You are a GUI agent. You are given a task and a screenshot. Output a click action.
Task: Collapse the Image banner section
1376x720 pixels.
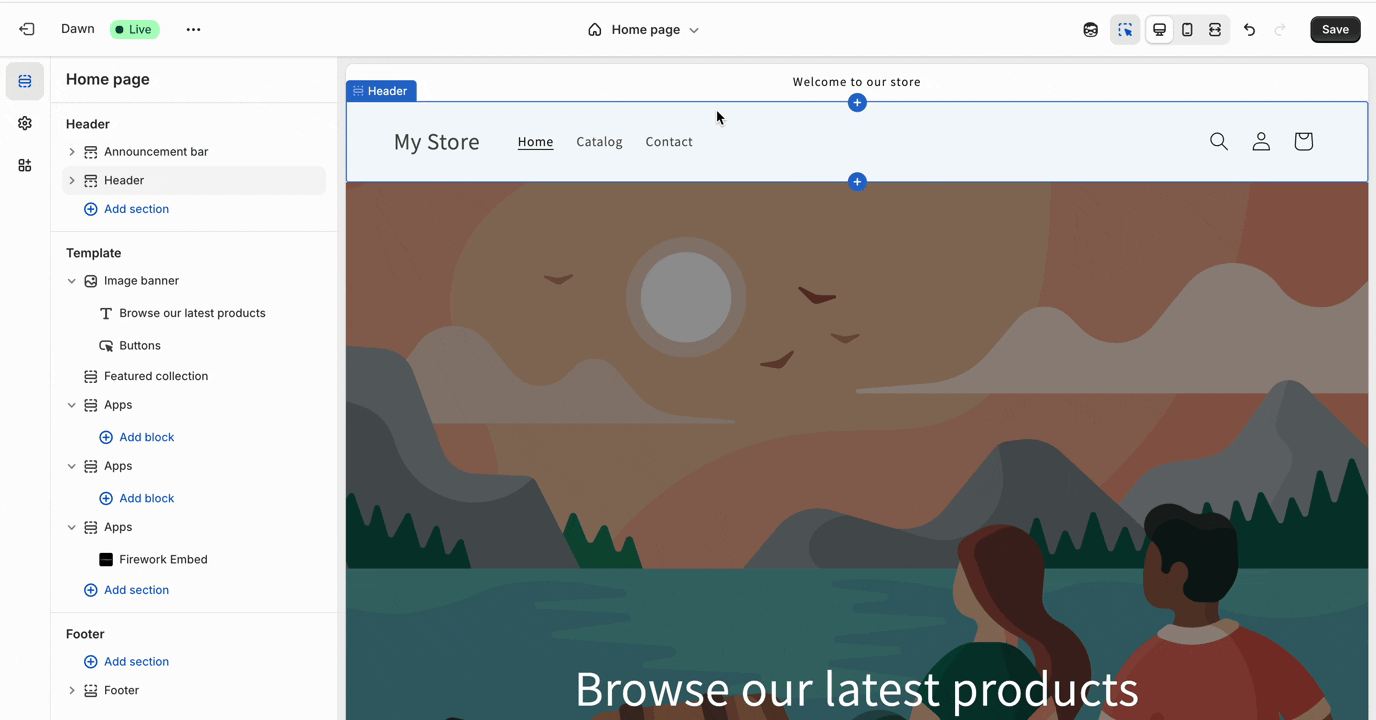(x=72, y=281)
